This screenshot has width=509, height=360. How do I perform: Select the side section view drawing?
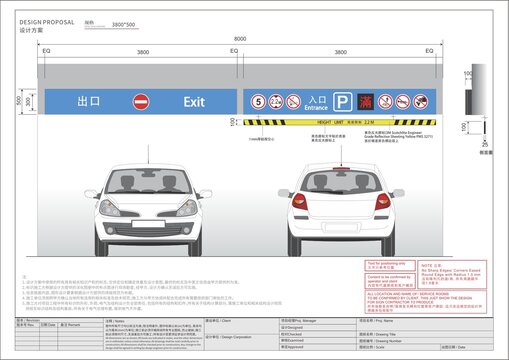point(476,100)
